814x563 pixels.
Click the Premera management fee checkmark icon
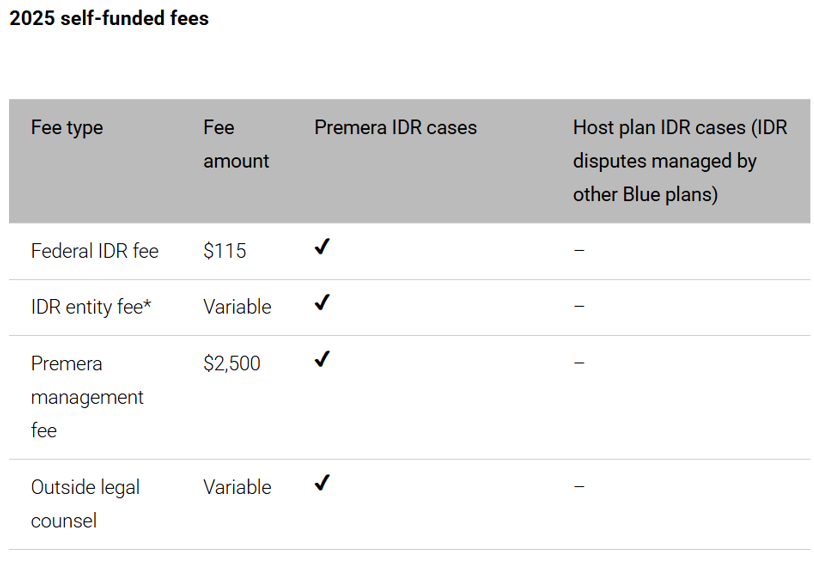322,359
